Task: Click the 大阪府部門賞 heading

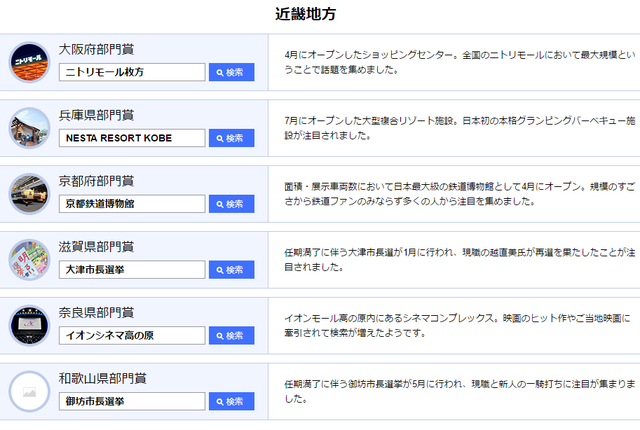Action: click(96, 49)
